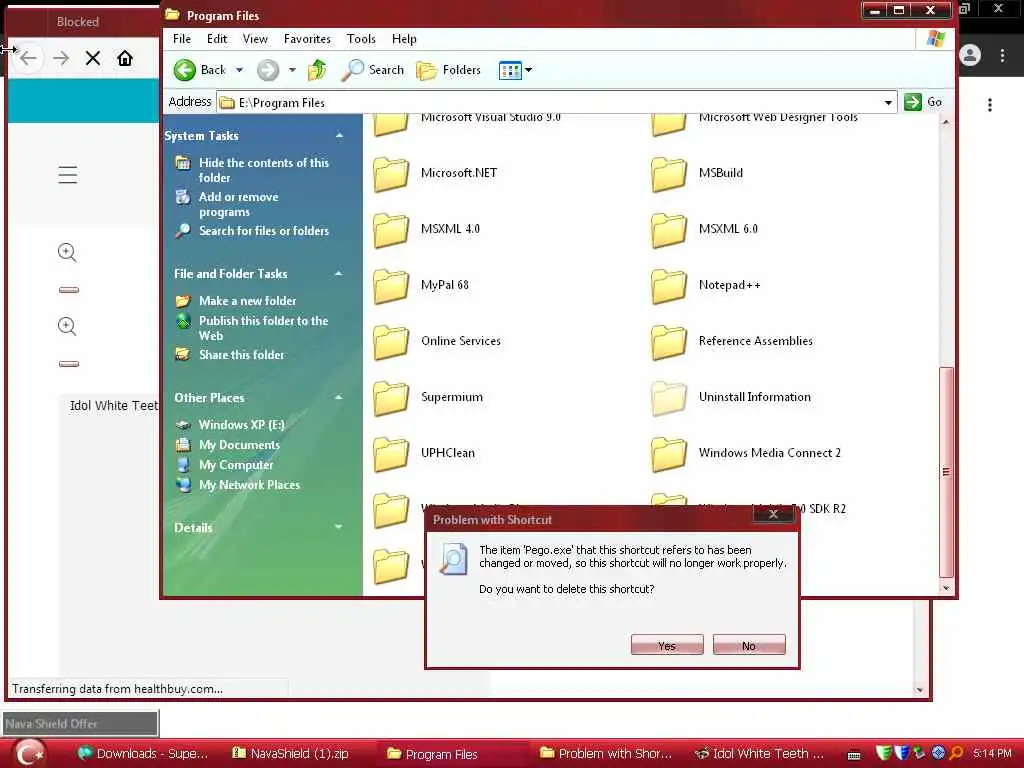Toggle the Folders pane button

[x=449, y=70]
